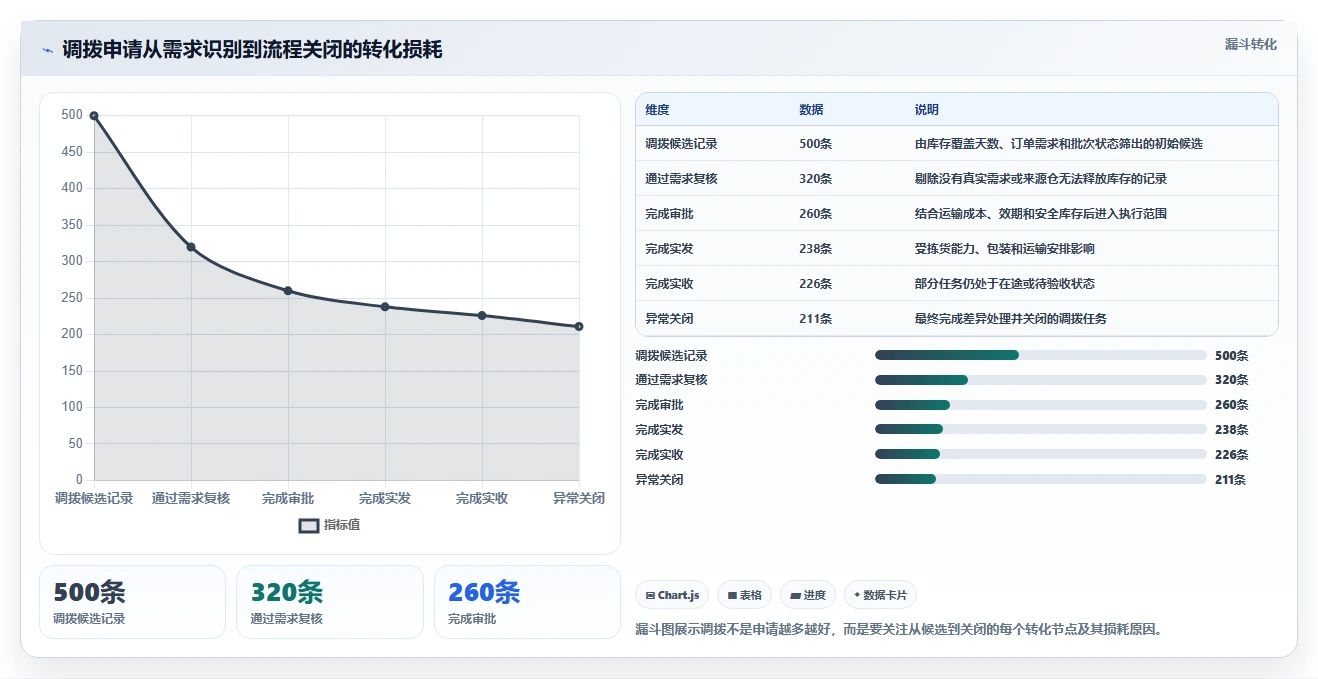The height and width of the screenshot is (679, 1318).
Task: Click description 最终完成差异处理并关闭的调拨任务
Action: coord(1010,319)
